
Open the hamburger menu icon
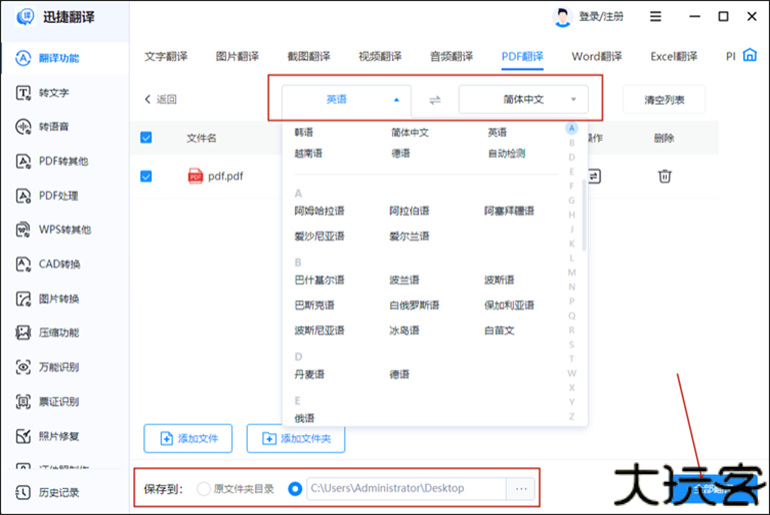pyautogui.click(x=656, y=17)
